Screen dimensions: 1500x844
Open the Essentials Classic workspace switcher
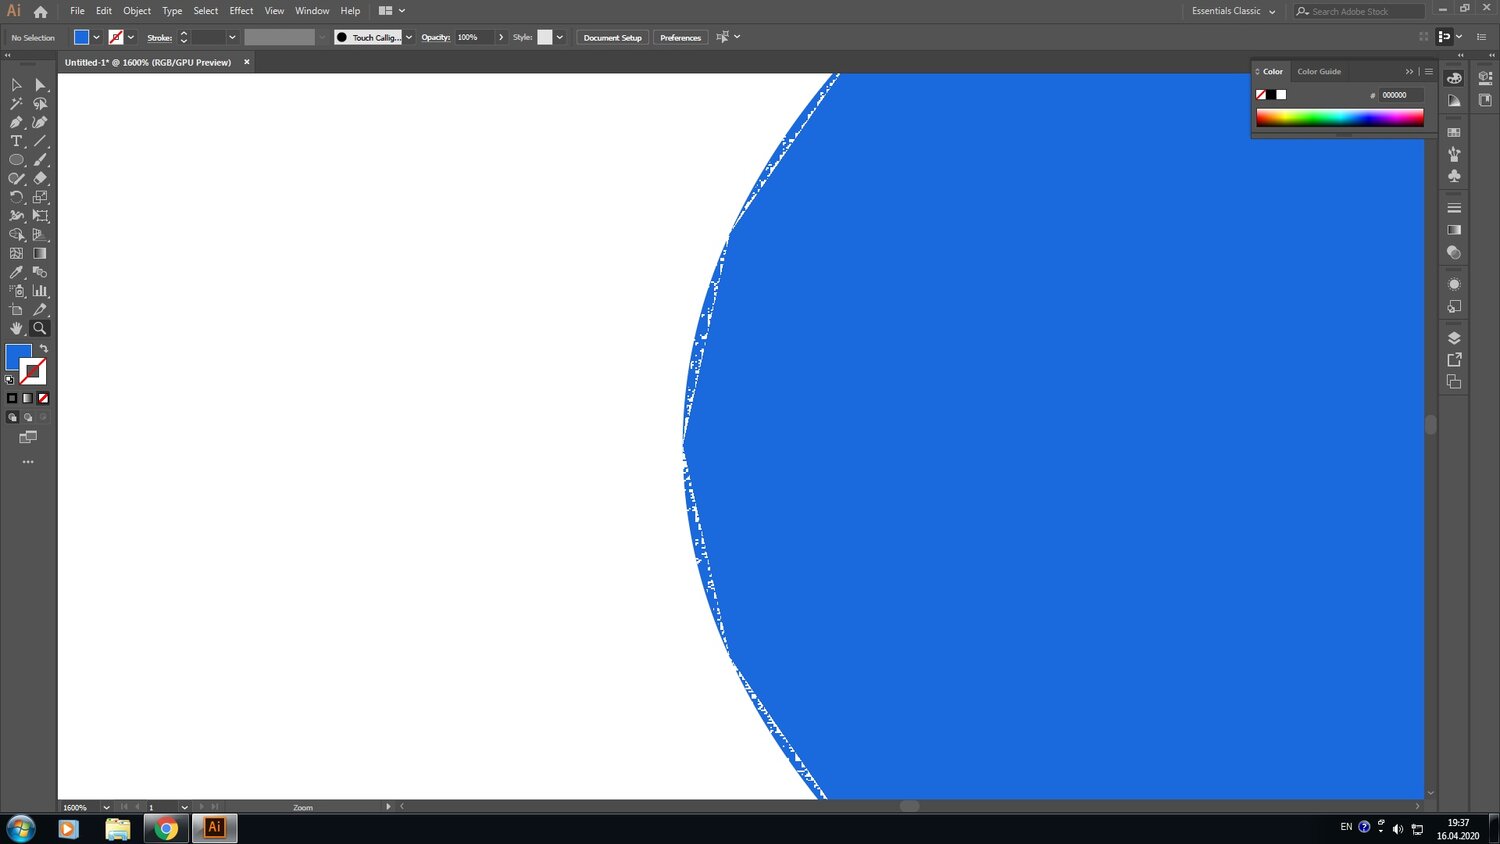pyautogui.click(x=1233, y=11)
